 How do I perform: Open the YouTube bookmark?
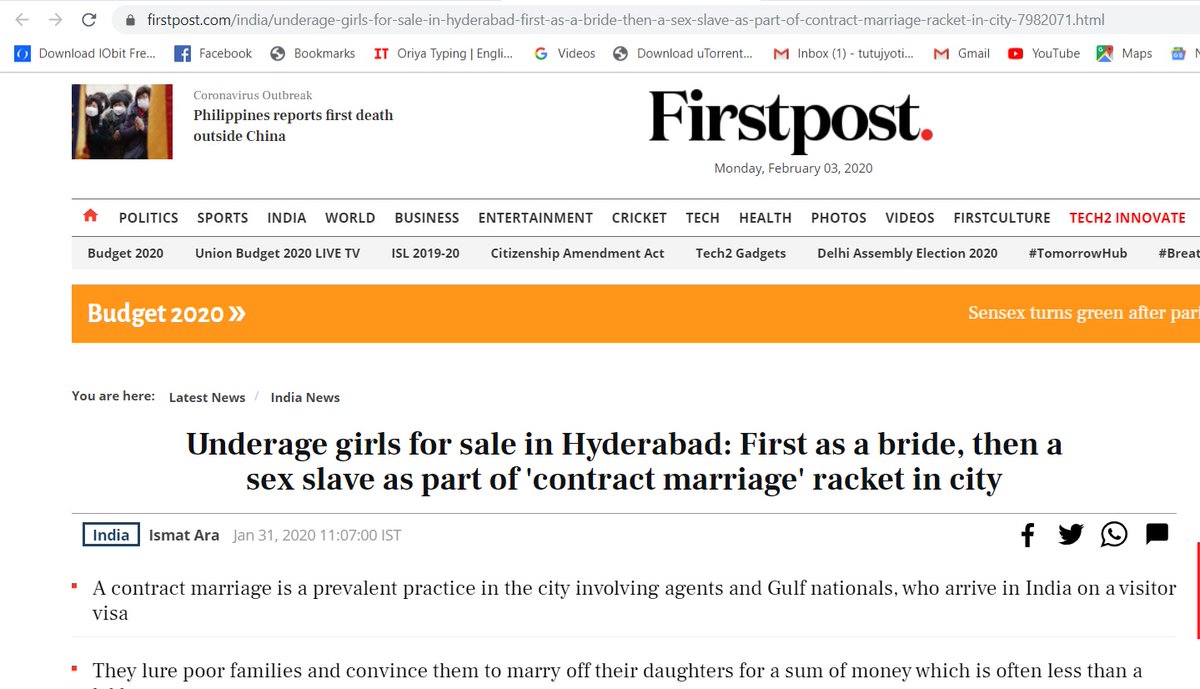coord(1043,54)
